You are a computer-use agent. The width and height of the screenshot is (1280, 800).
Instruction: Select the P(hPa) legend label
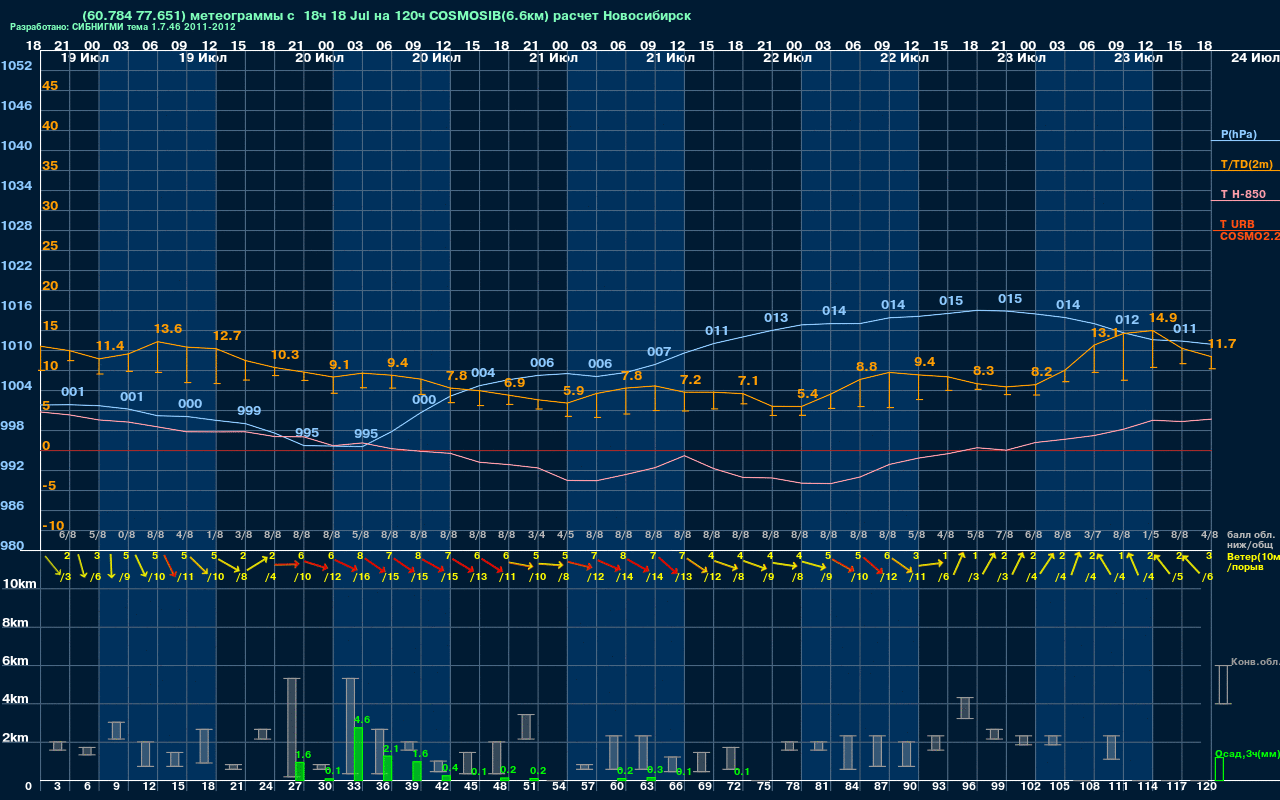[1238, 134]
